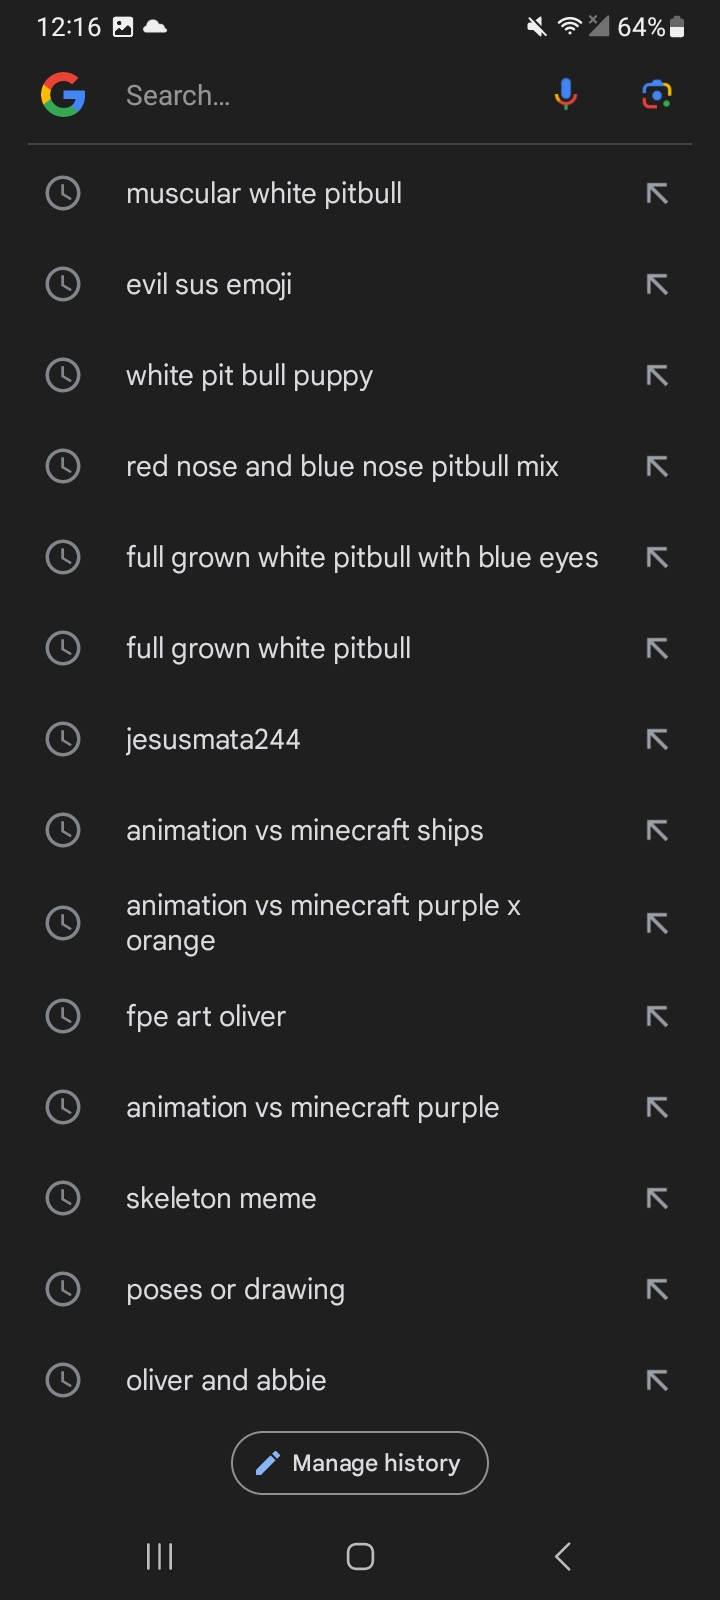Tap arrow beside 'oliver and abbie'
The image size is (720, 1600).
657,1381
